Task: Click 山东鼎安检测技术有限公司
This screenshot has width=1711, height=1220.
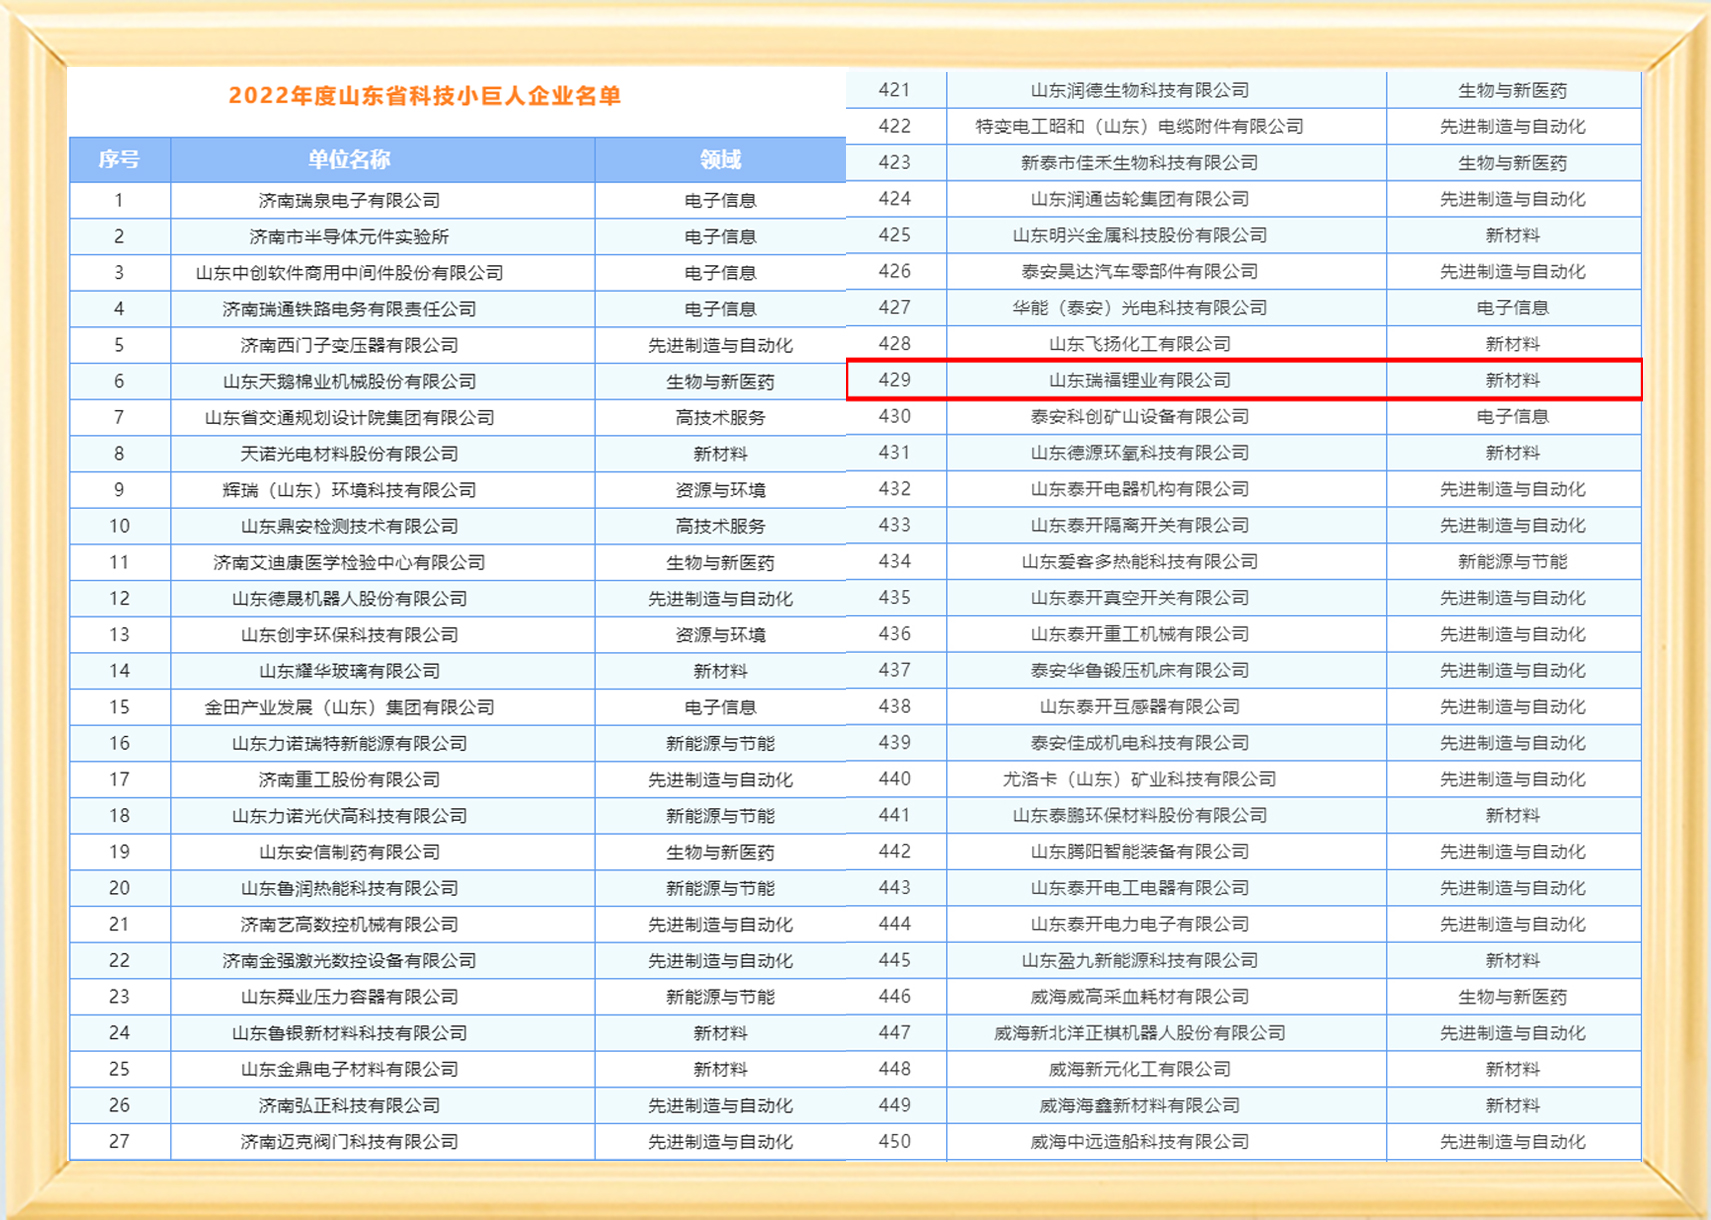Action: click(349, 526)
